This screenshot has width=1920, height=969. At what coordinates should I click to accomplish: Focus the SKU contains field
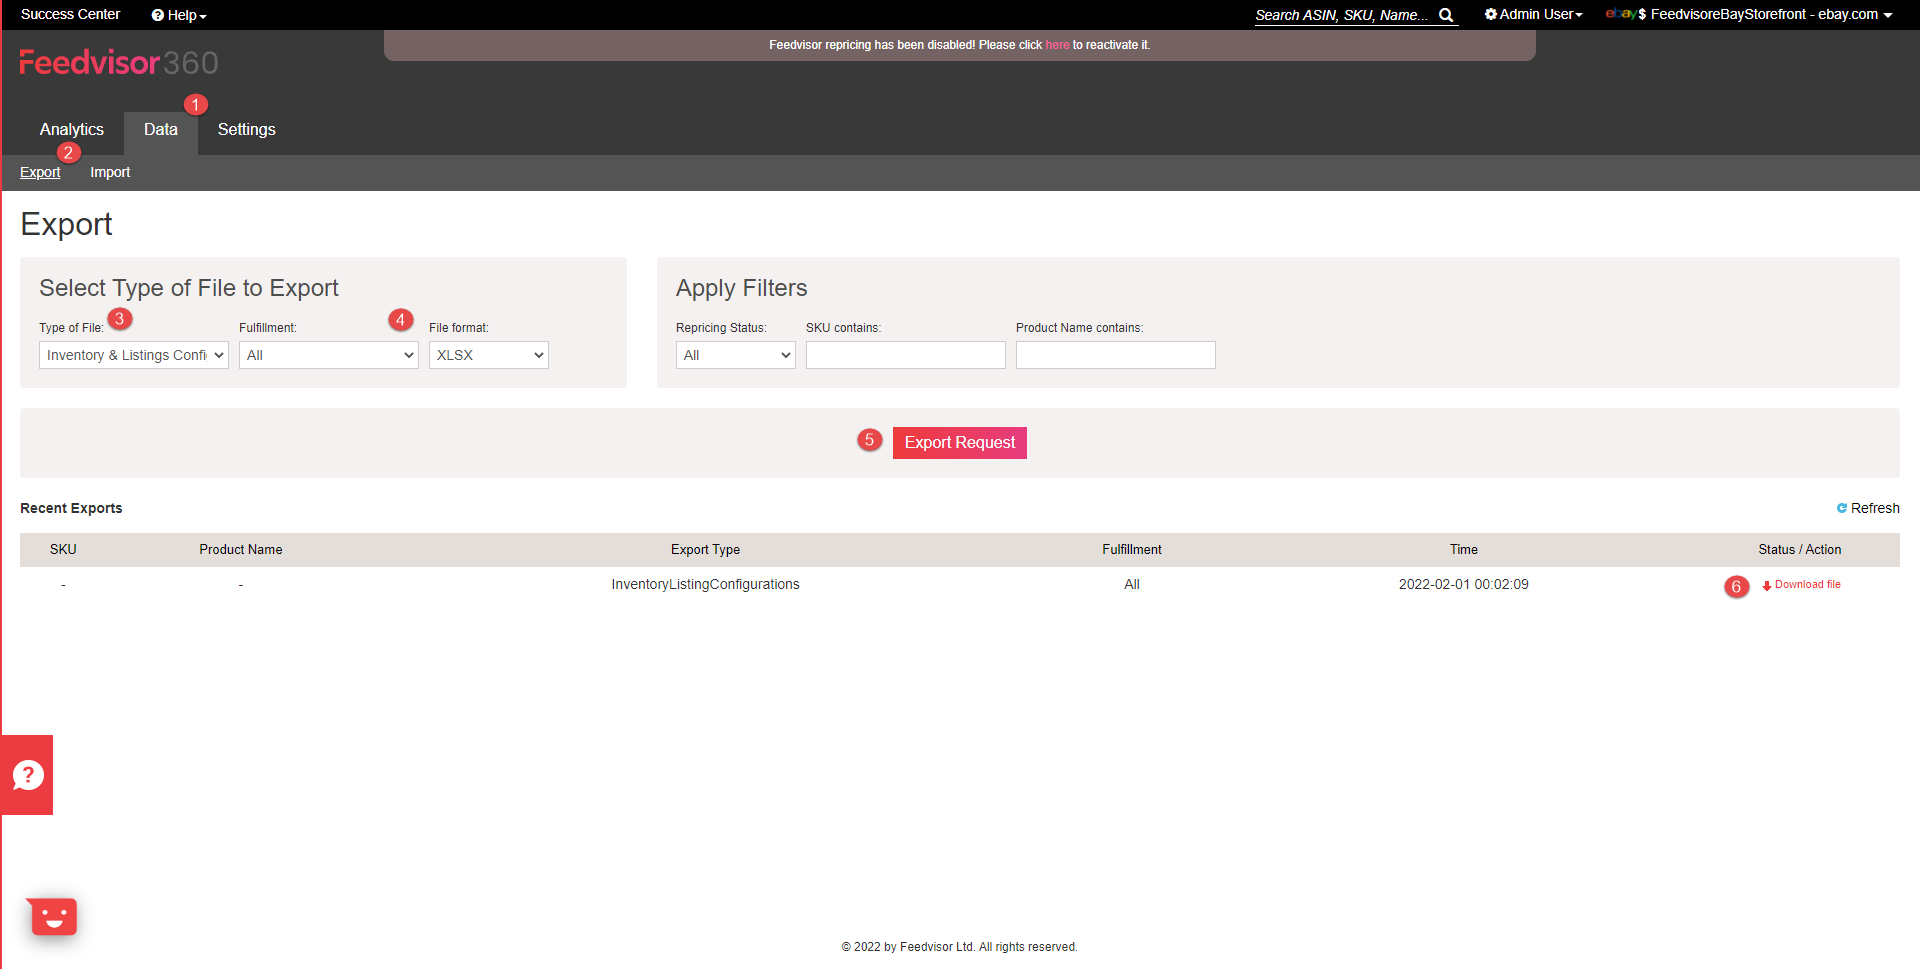tap(906, 355)
